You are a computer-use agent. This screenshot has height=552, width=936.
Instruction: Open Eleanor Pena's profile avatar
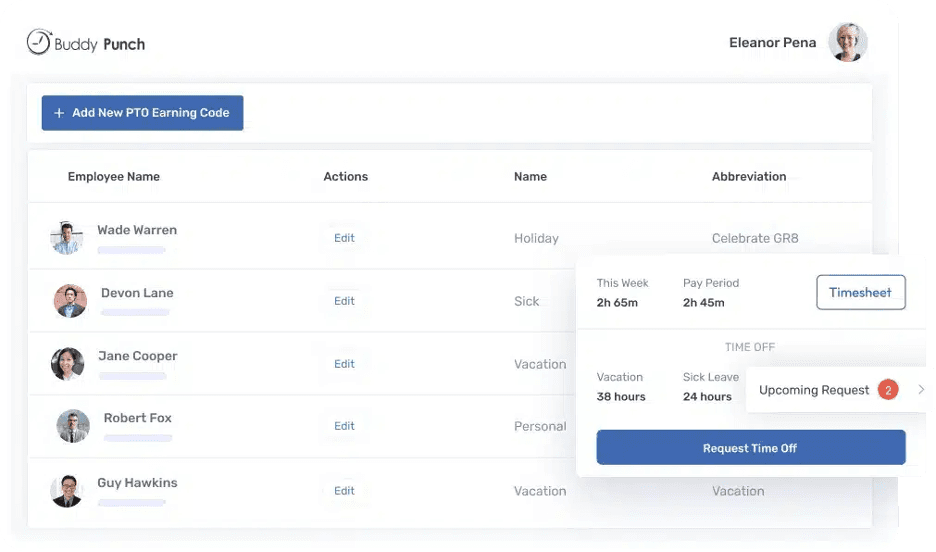coord(847,43)
